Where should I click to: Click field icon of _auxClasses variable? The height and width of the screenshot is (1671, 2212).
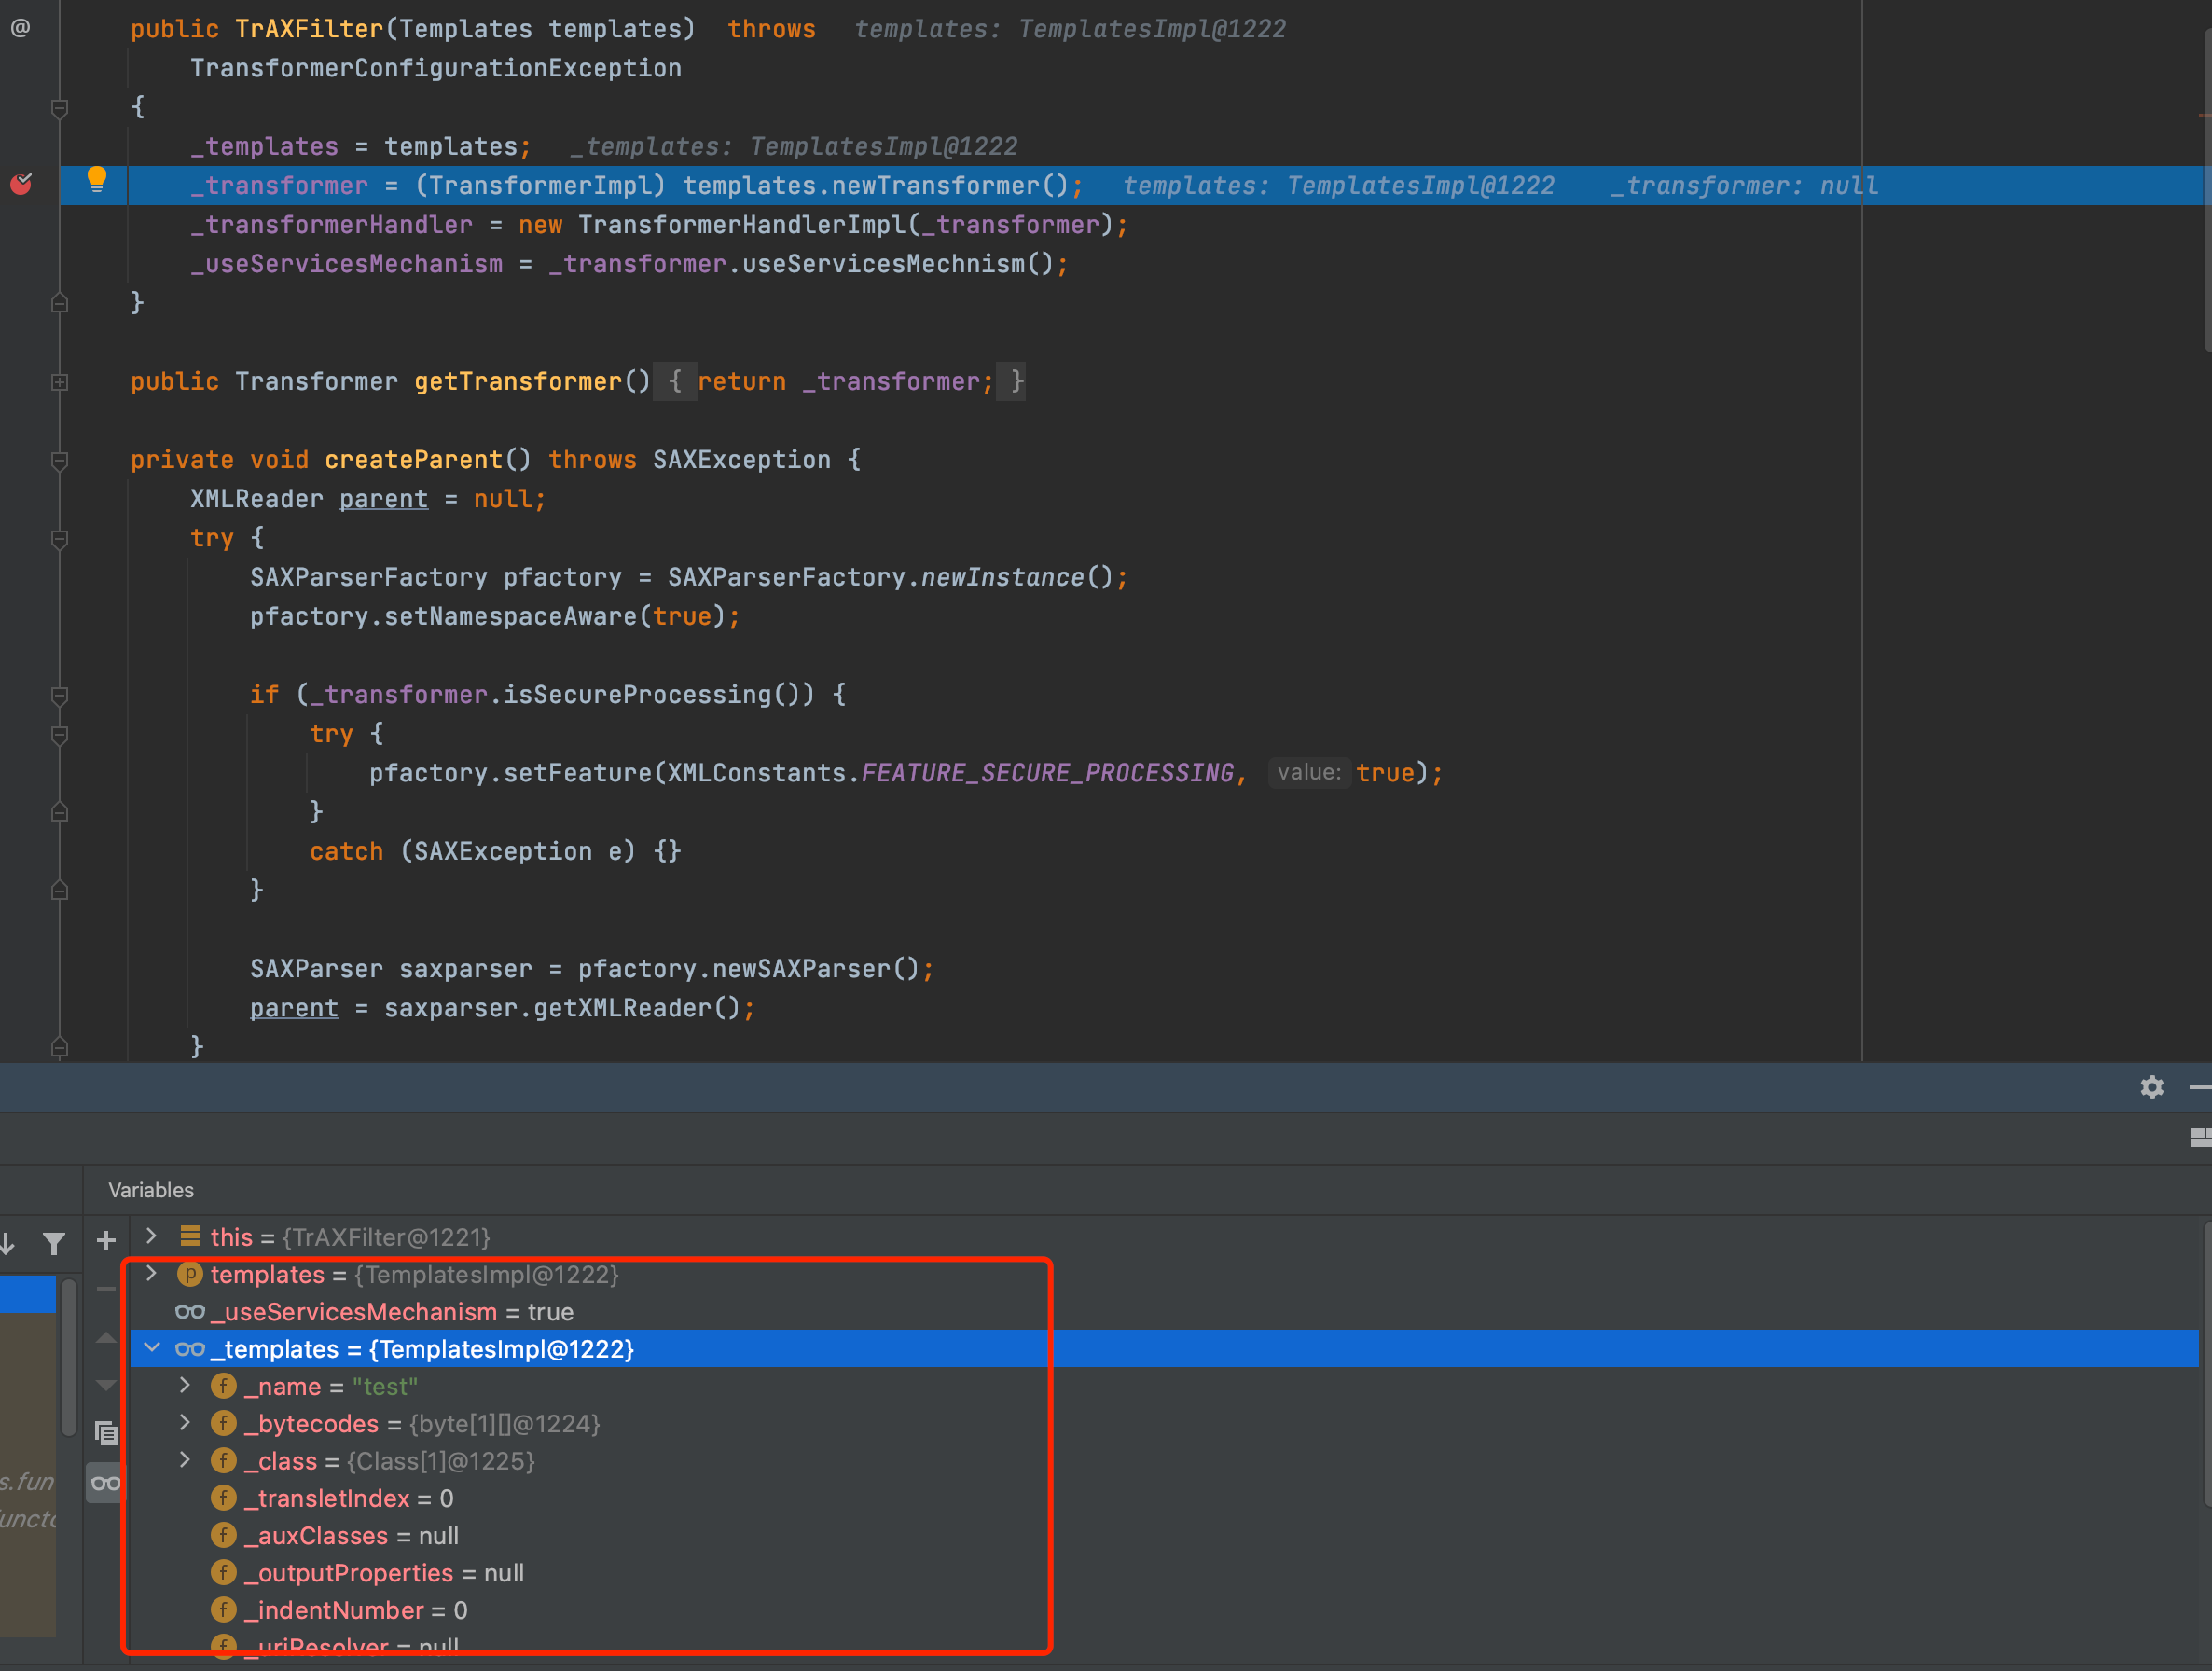pyautogui.click(x=224, y=1536)
